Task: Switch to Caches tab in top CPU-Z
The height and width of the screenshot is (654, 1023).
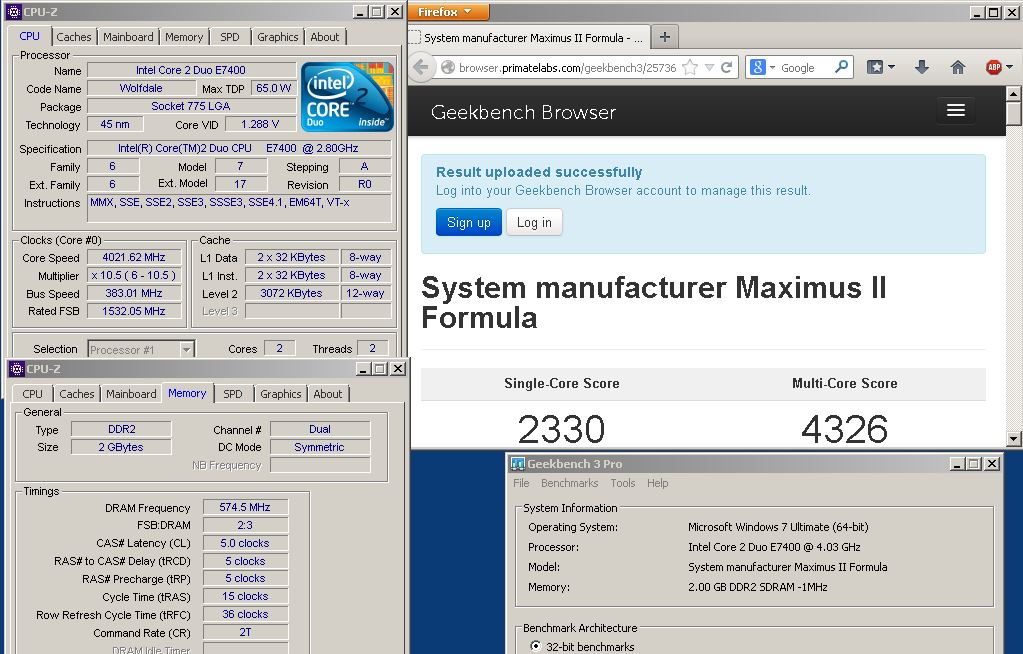Action: pos(74,37)
